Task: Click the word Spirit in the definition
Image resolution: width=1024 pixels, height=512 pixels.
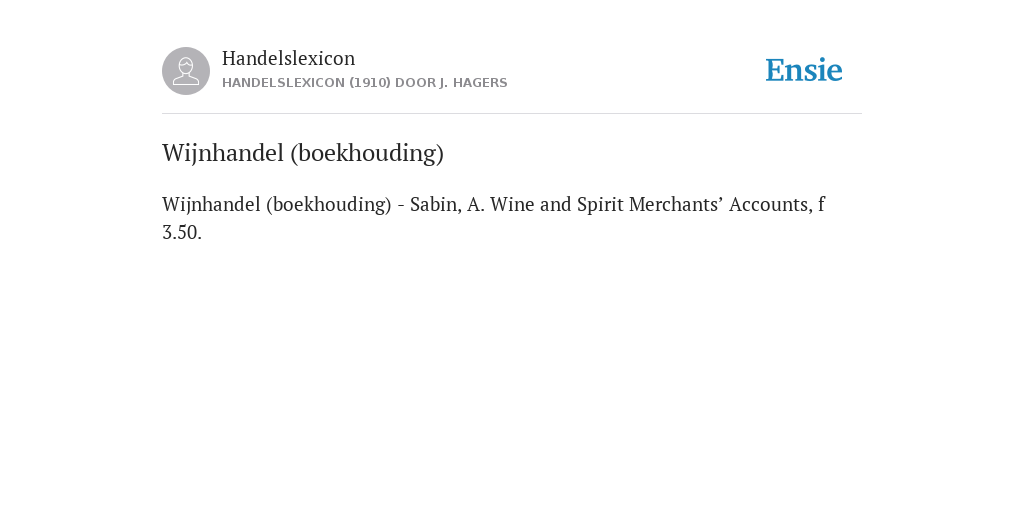Action: (x=598, y=204)
